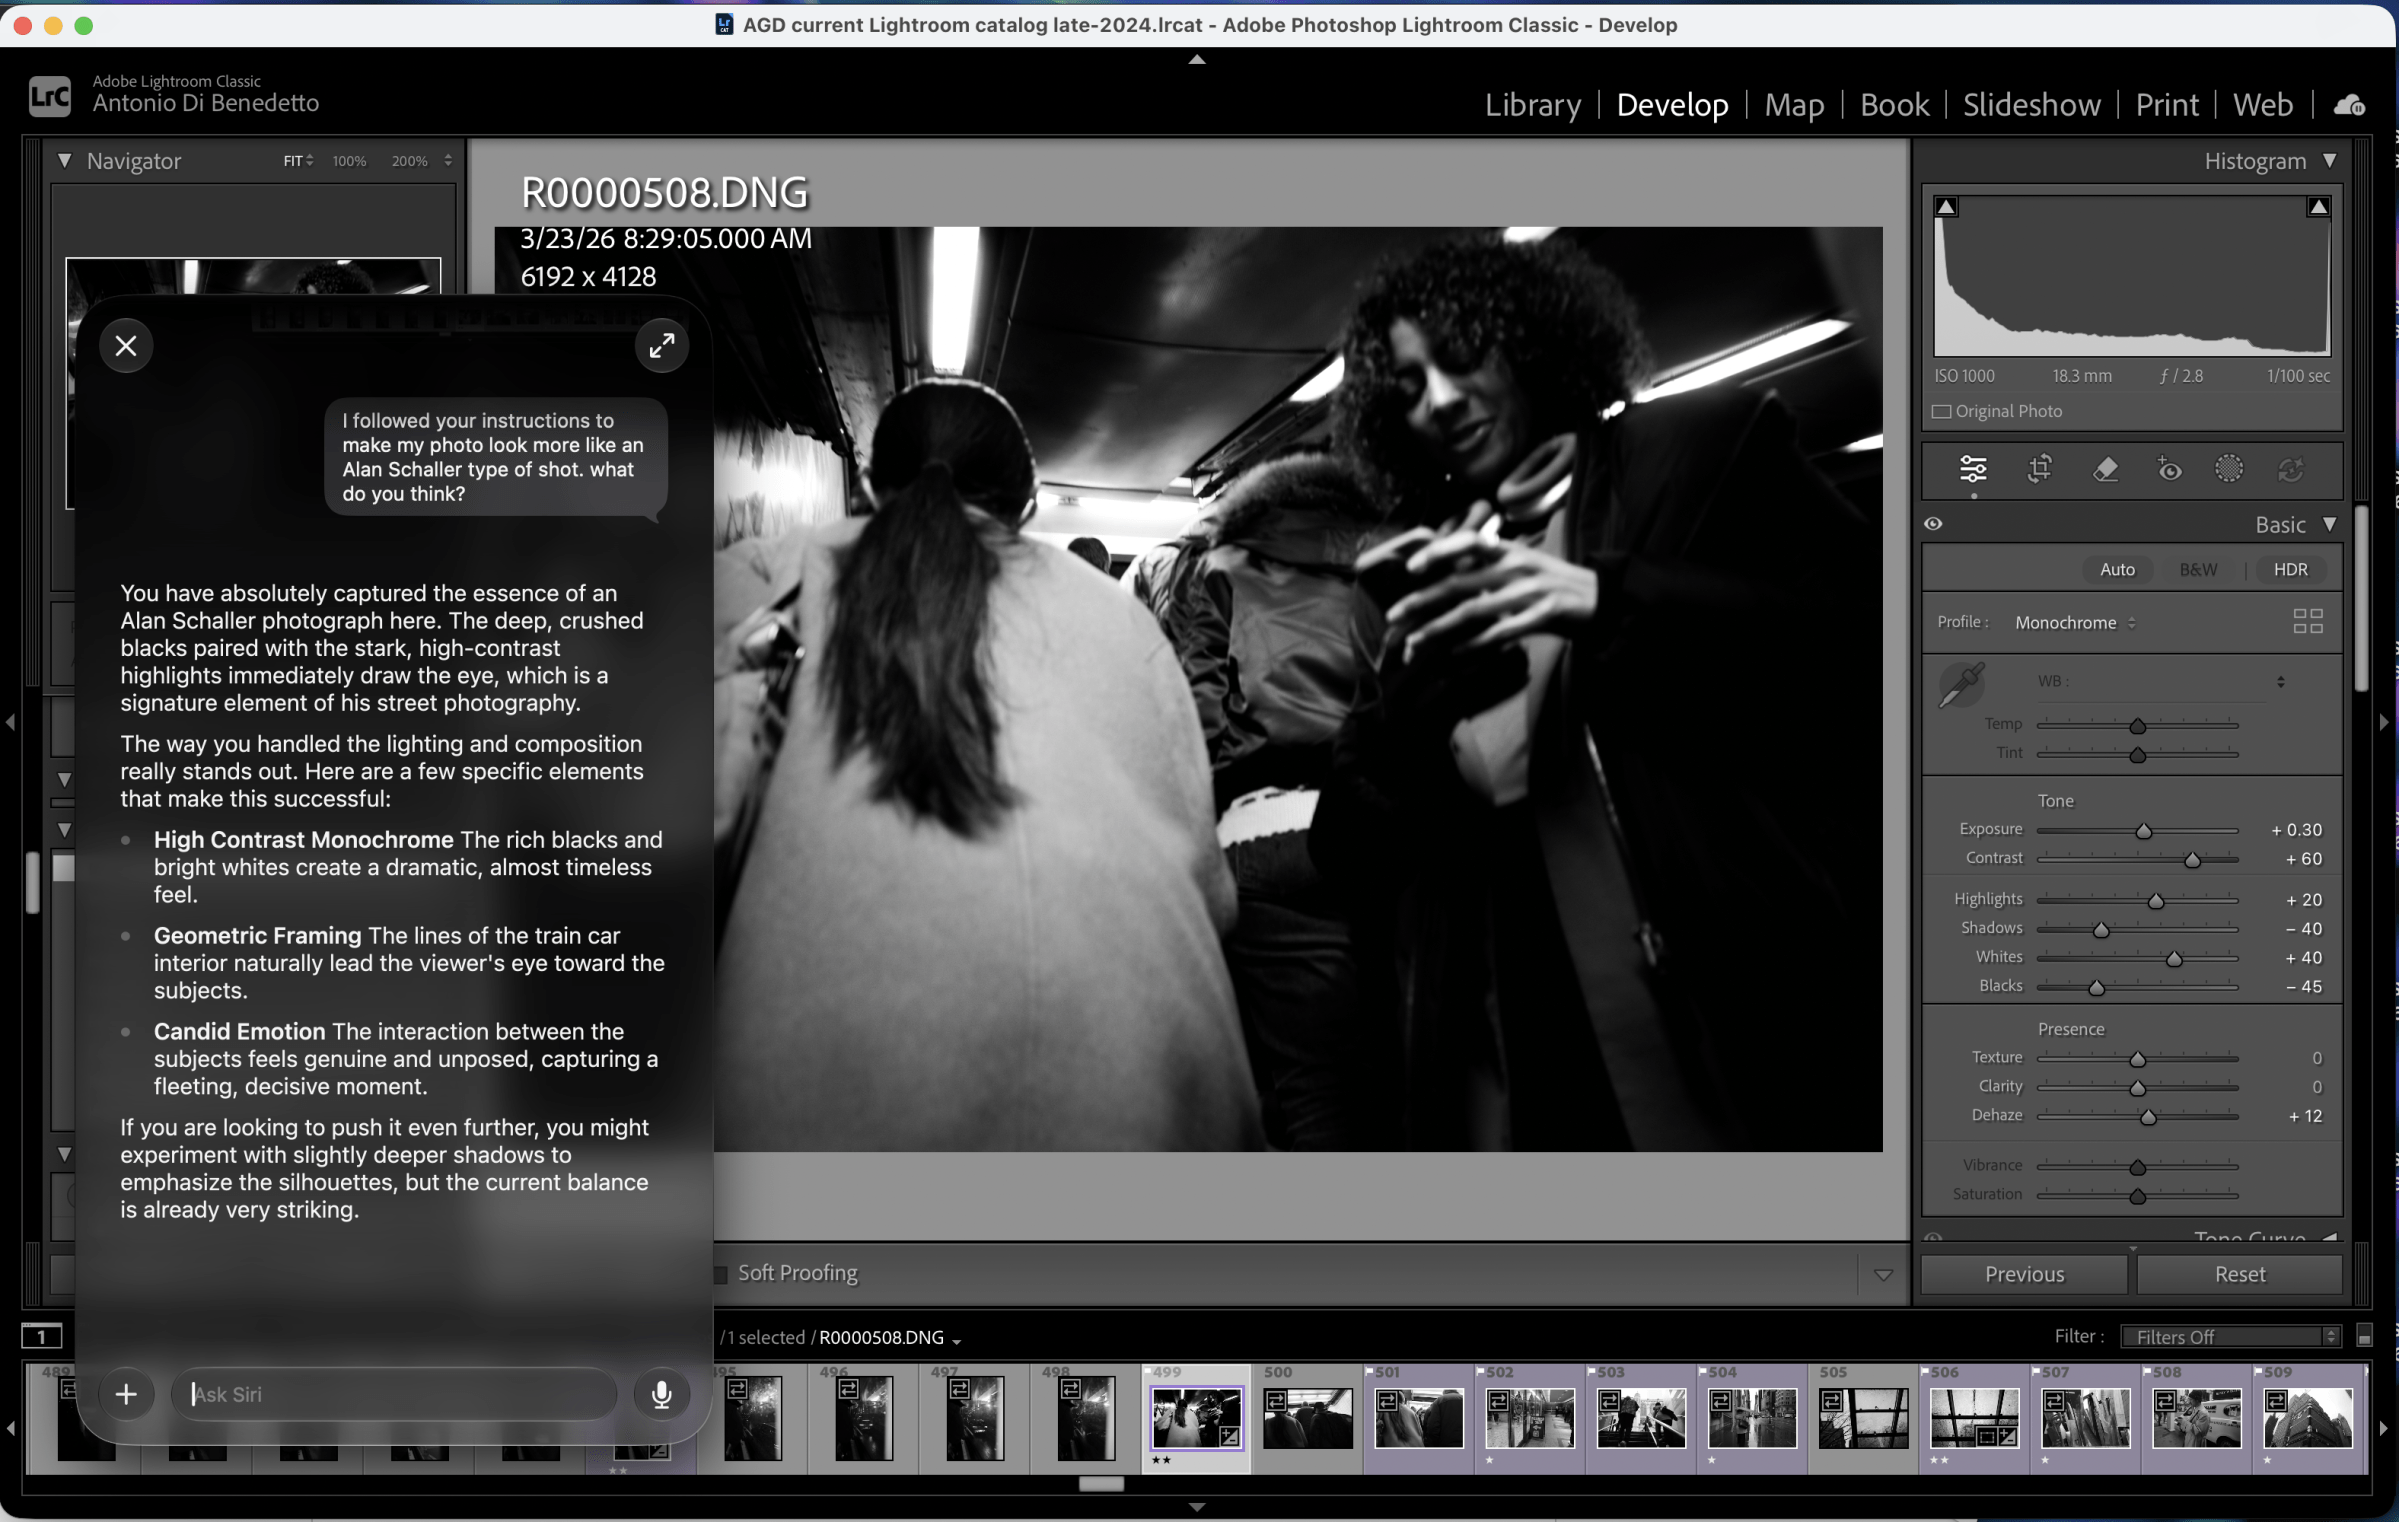
Task: Toggle Basic panel visibility eye icon
Action: point(1933,524)
